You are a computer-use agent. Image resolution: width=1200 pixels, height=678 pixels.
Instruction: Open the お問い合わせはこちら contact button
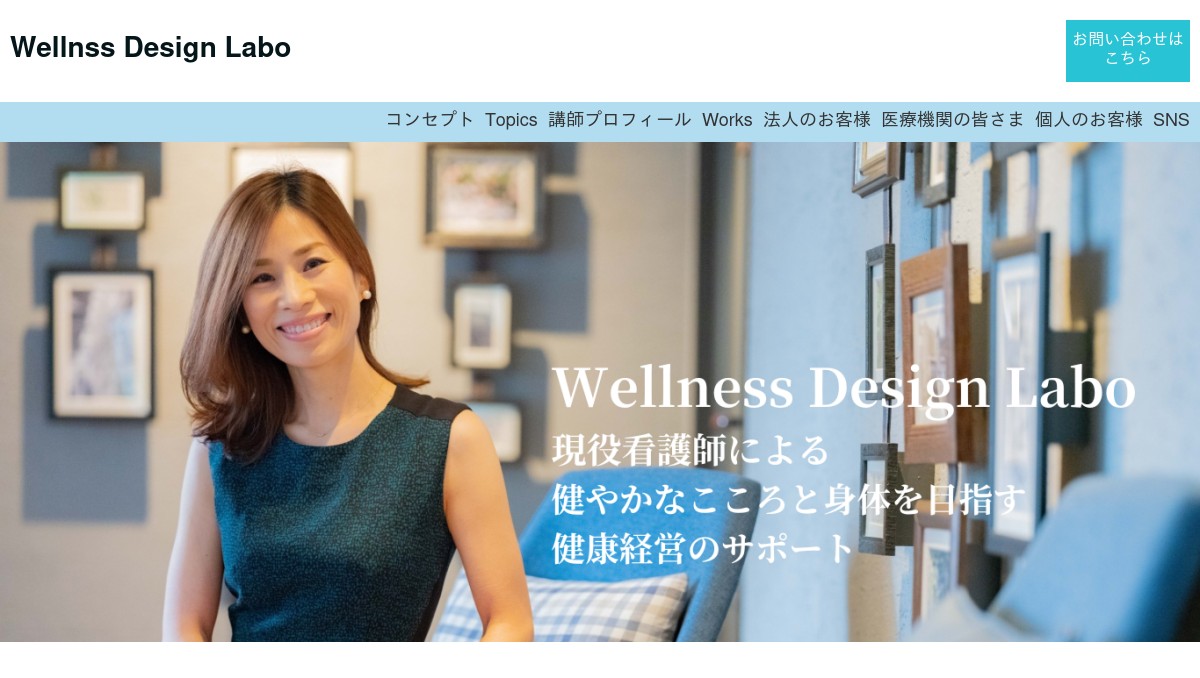tap(1128, 50)
